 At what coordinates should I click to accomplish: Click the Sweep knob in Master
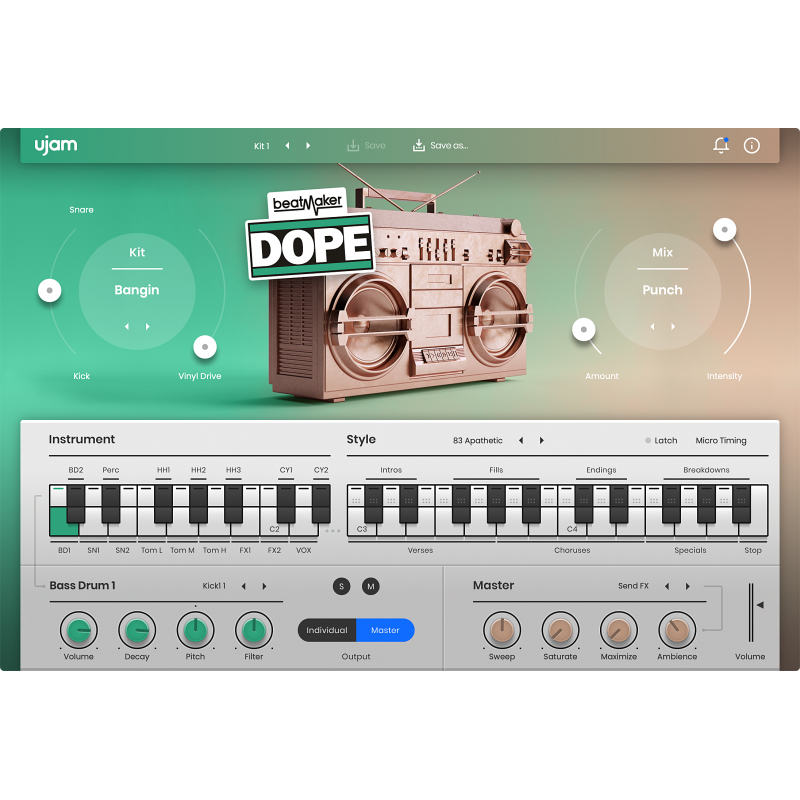(x=502, y=630)
